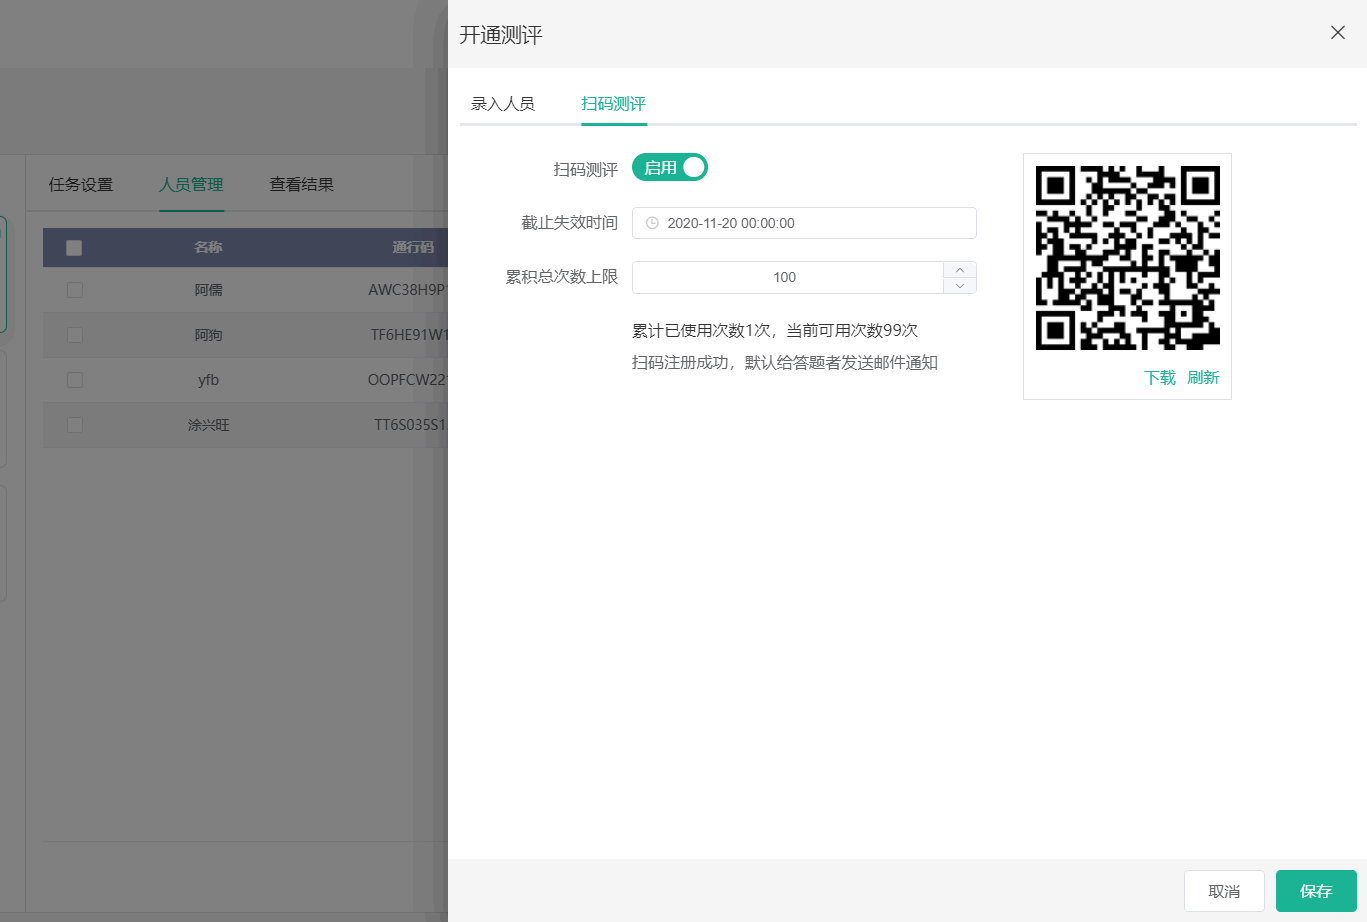Check the select-all checkbox in table header
Image resolution: width=1367 pixels, height=922 pixels.
coord(74,248)
